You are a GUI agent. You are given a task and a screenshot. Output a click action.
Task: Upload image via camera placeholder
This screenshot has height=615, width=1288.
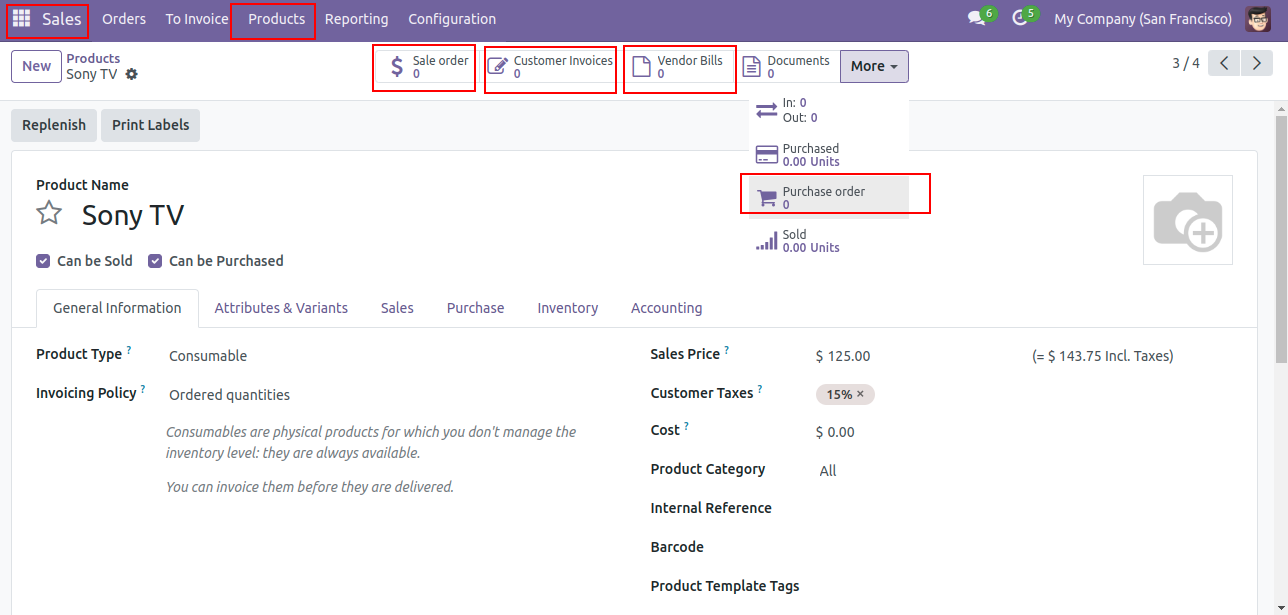1188,220
